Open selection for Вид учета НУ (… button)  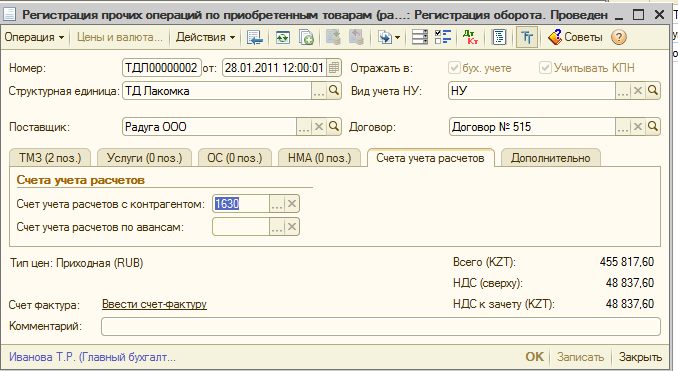click(623, 91)
